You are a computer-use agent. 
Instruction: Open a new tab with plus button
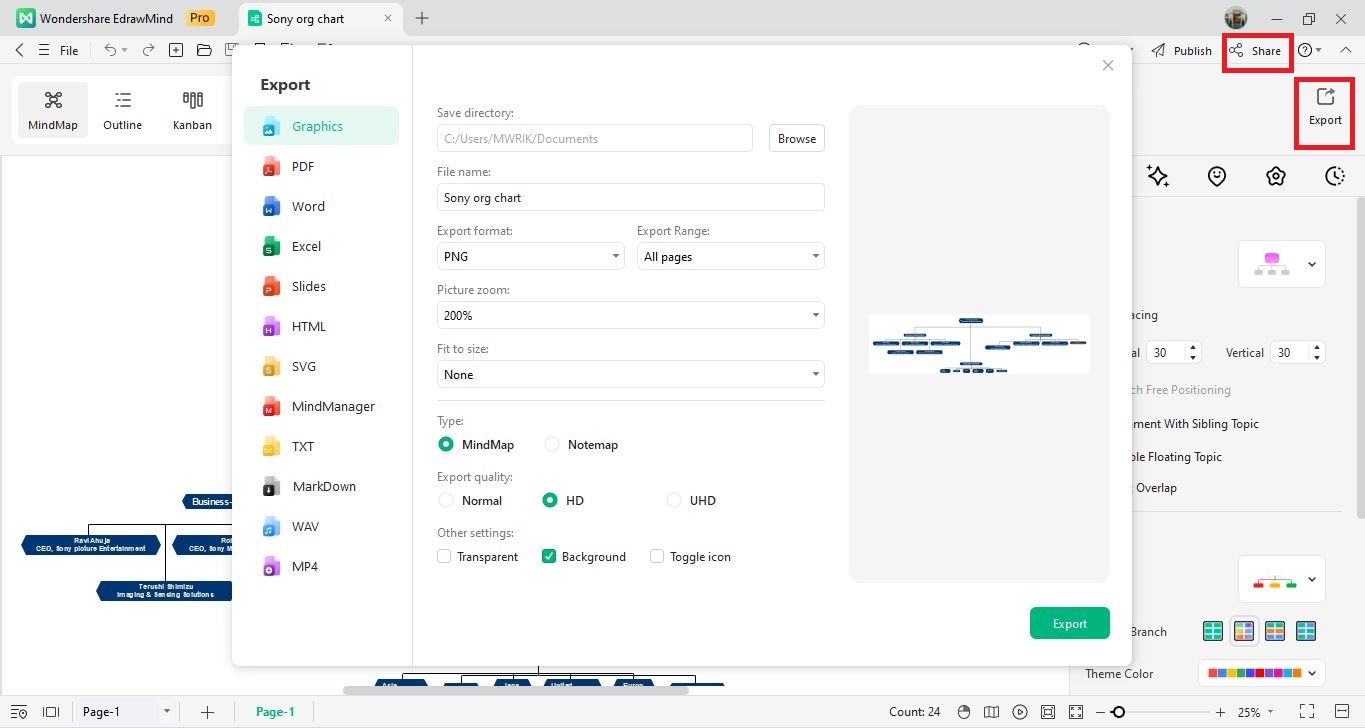(422, 18)
